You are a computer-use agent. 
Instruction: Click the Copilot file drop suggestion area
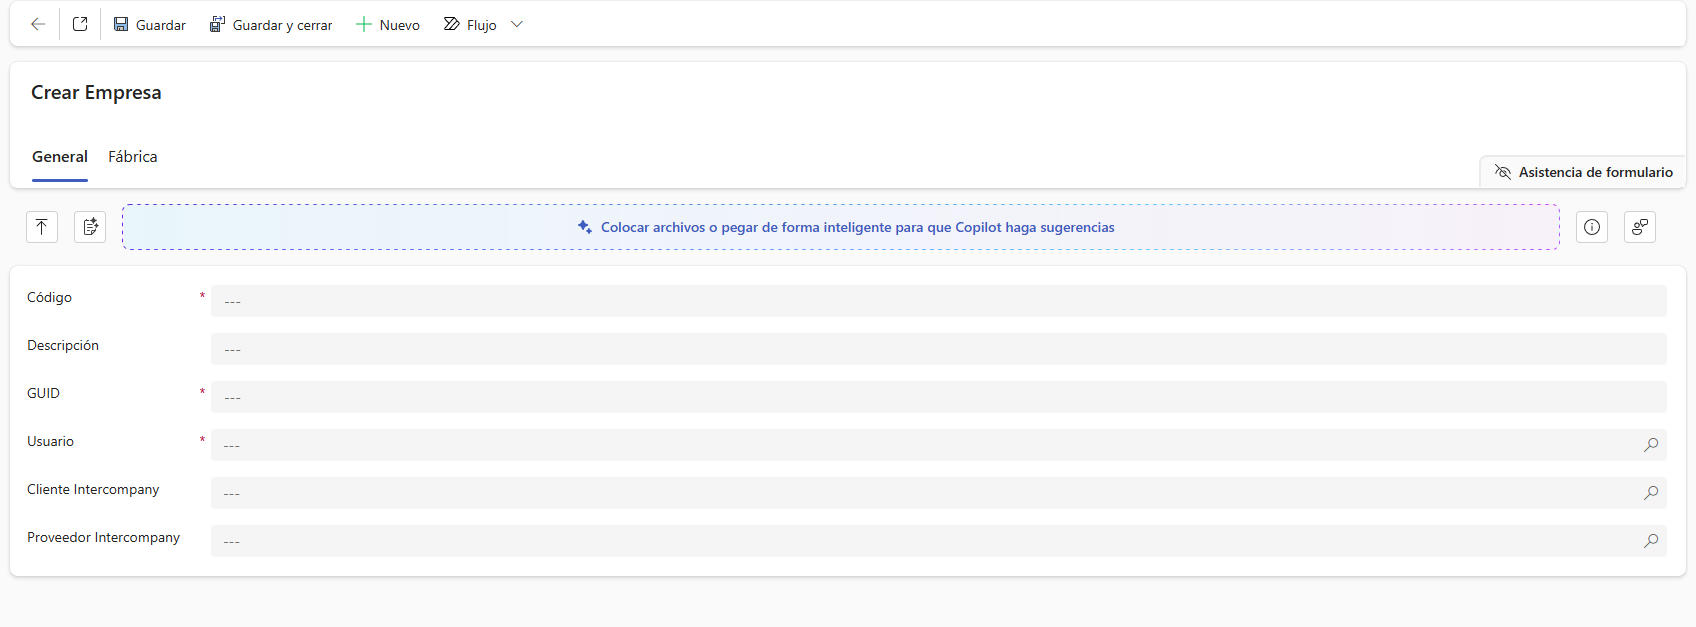coord(840,227)
